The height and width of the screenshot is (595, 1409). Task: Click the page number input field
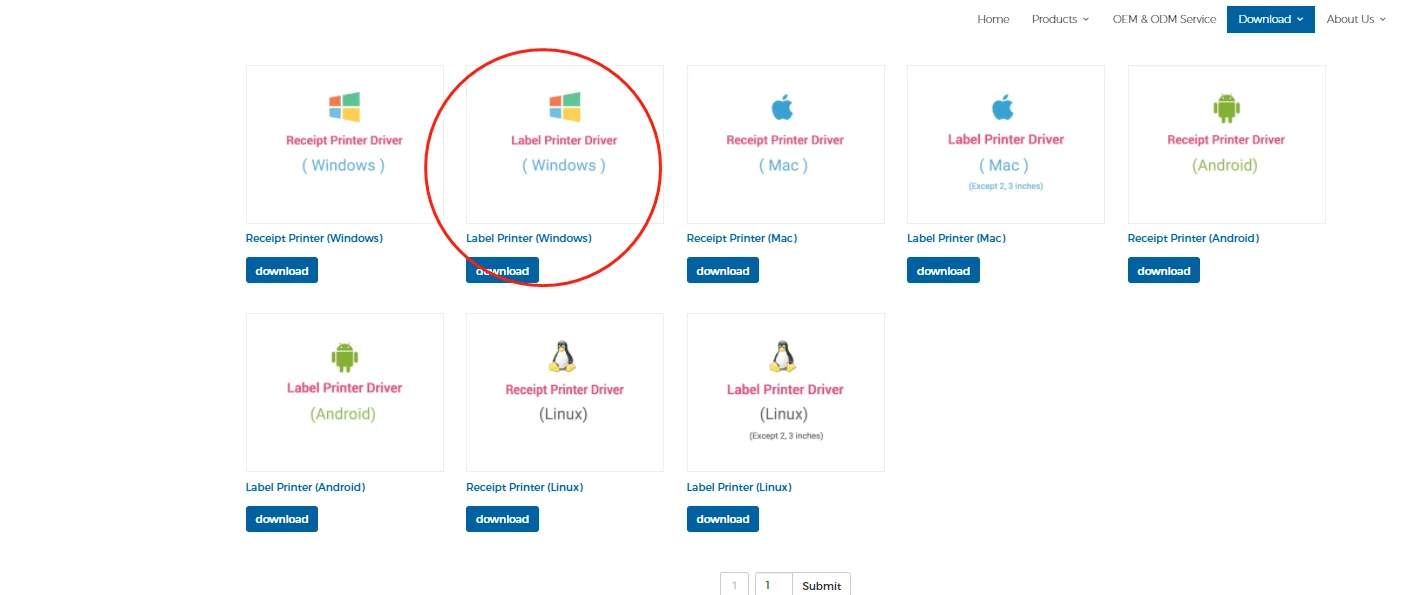(x=774, y=584)
